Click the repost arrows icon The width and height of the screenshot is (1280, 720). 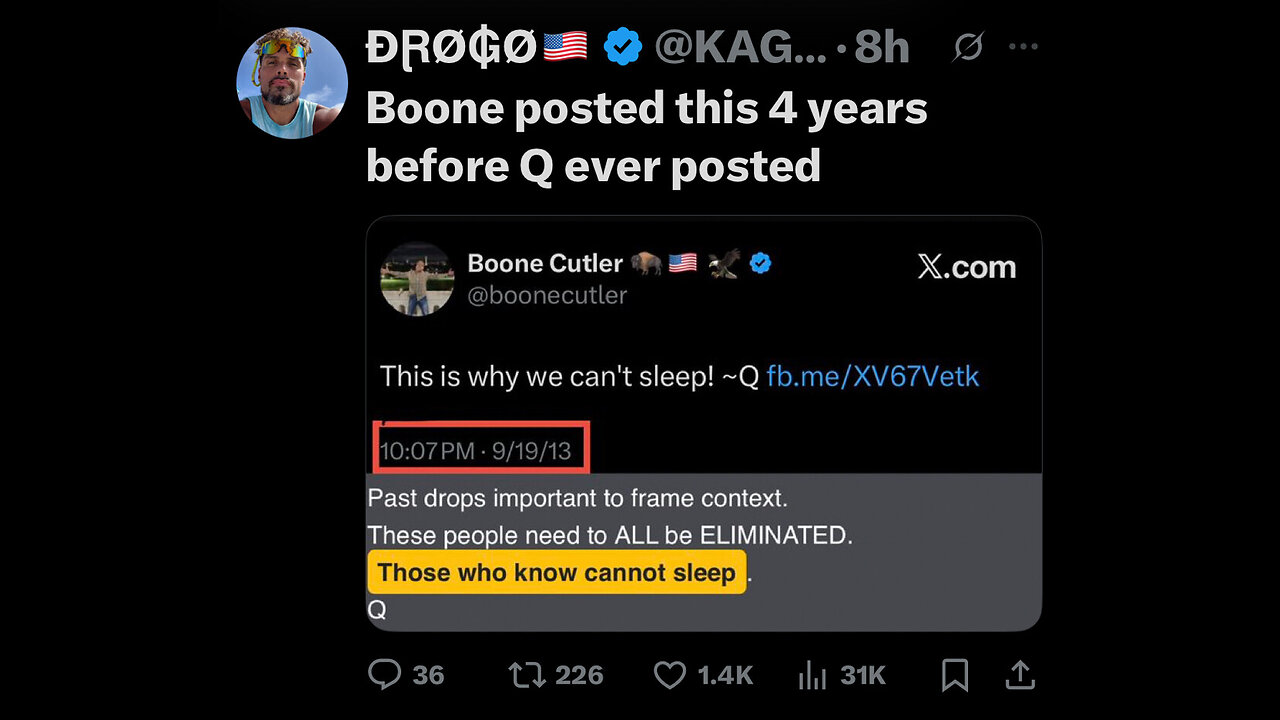[528, 675]
